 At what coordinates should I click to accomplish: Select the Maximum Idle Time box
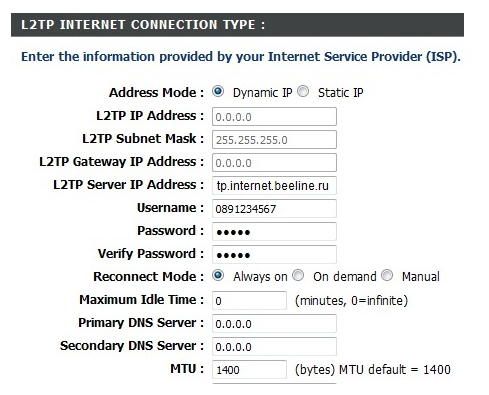tap(249, 300)
